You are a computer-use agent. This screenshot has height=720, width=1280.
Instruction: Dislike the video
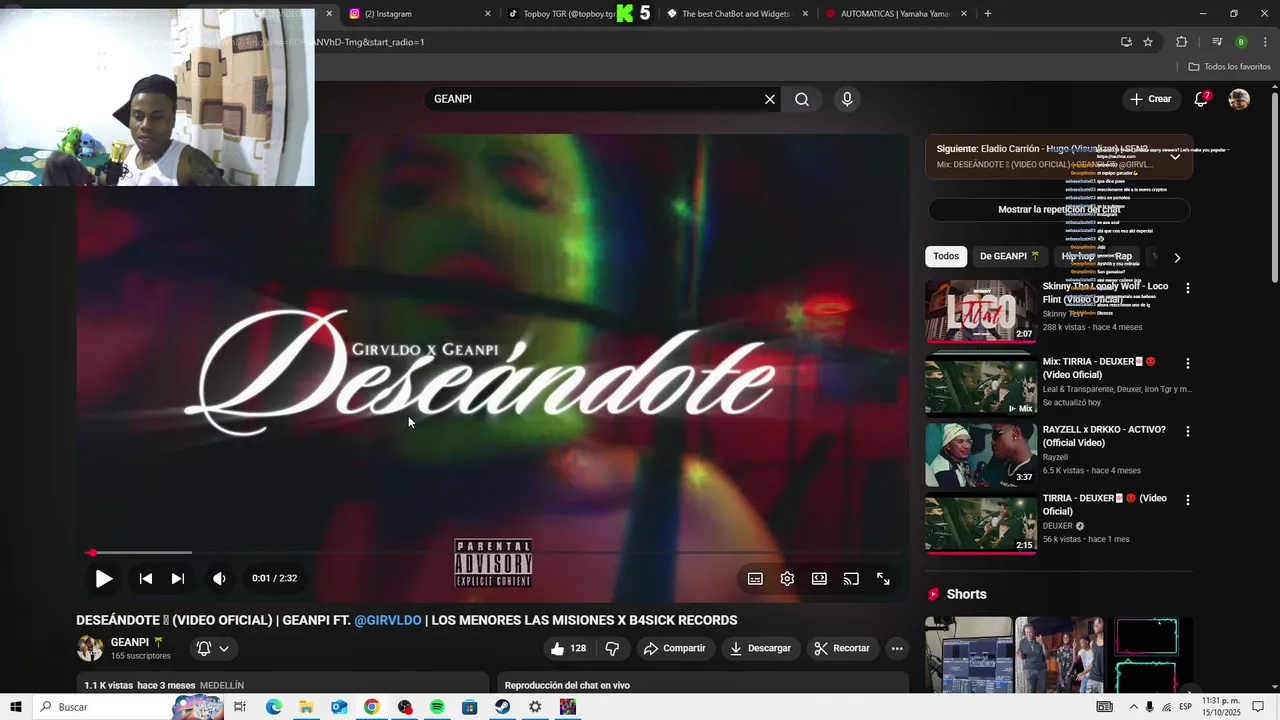click(x=612, y=648)
